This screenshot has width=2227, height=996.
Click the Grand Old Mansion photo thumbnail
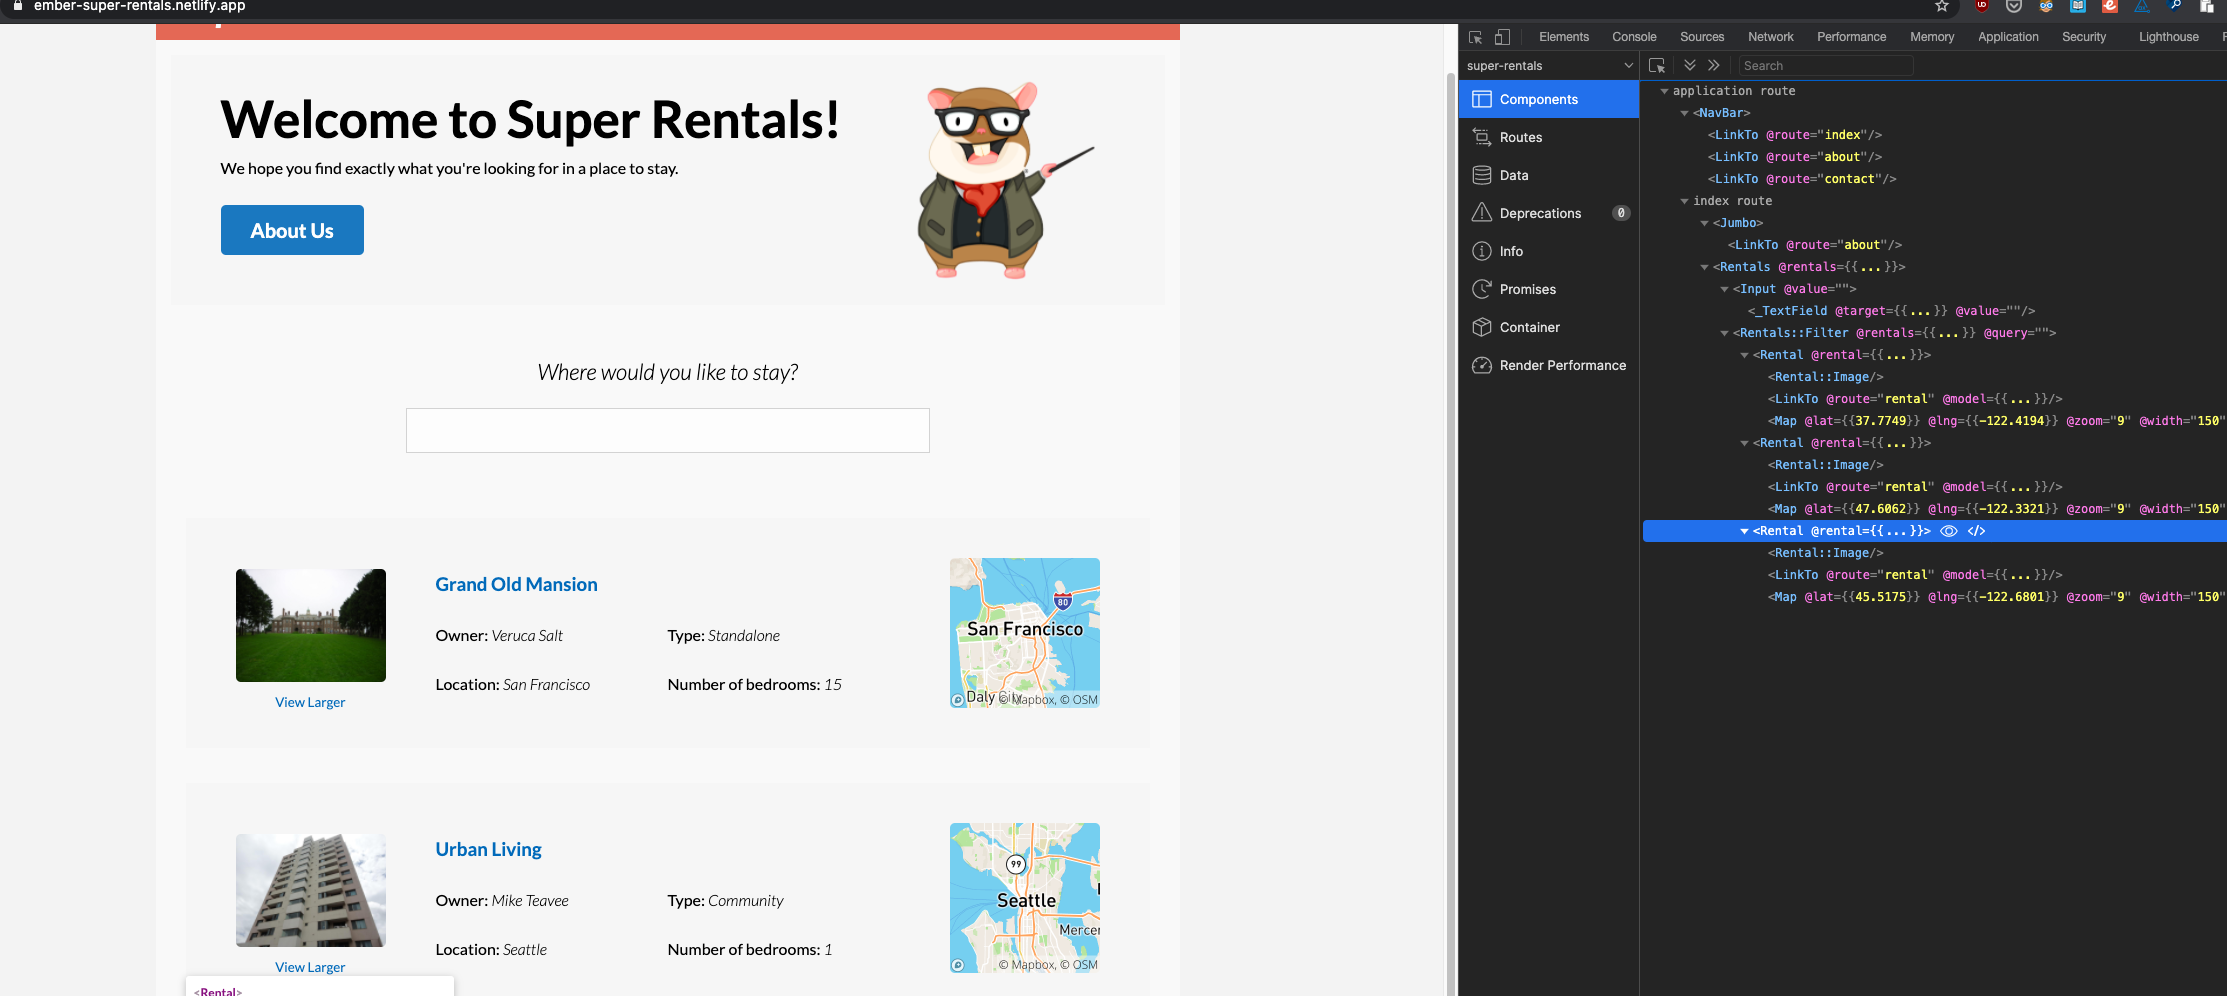(311, 625)
